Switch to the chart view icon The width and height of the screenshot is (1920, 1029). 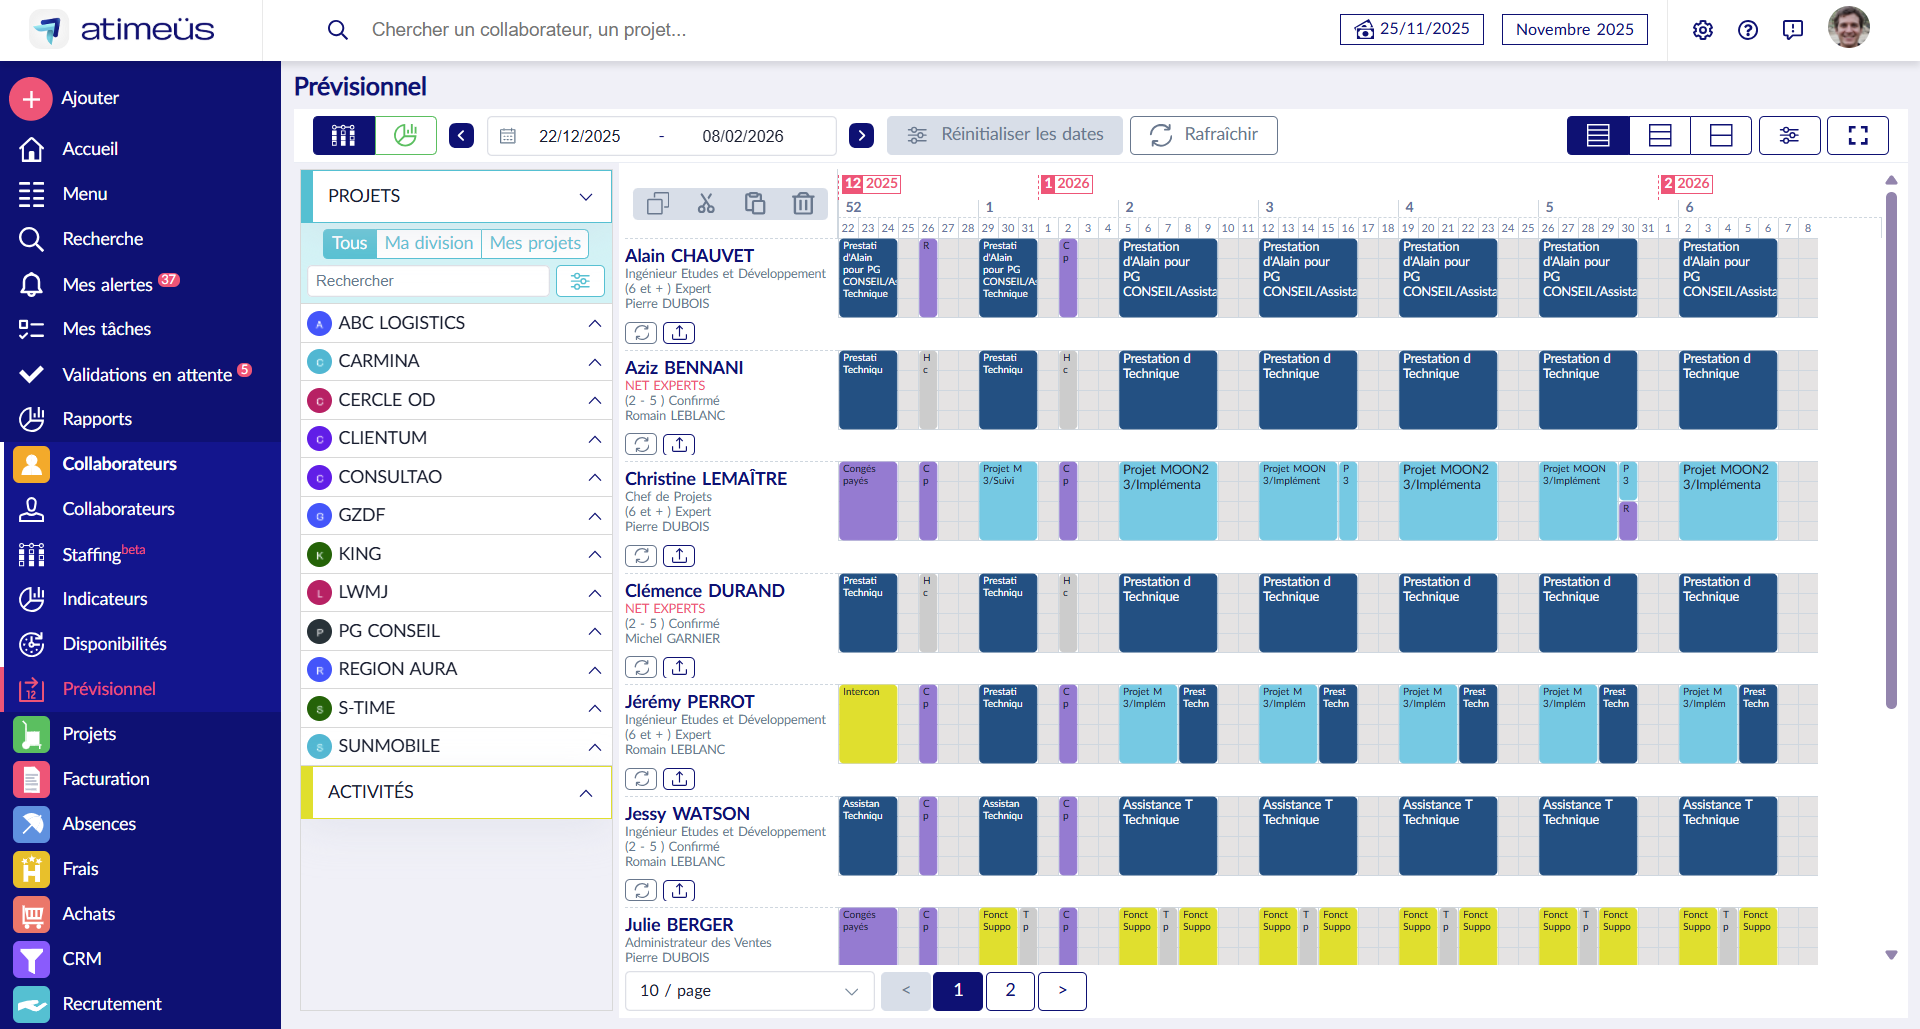(406, 135)
